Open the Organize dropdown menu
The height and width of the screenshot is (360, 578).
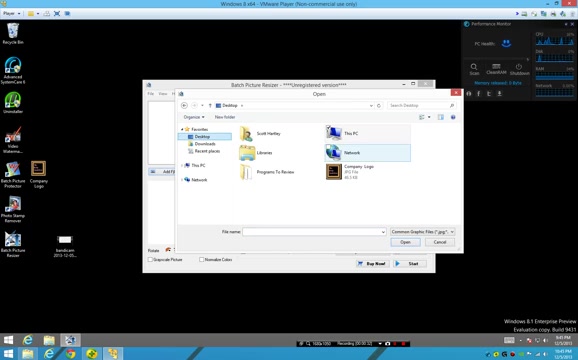click(194, 117)
